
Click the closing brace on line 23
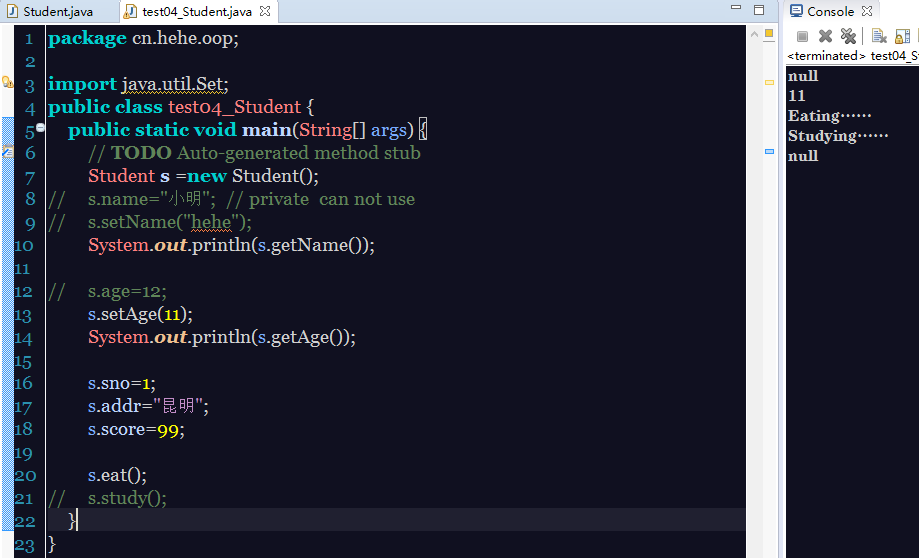click(x=52, y=544)
